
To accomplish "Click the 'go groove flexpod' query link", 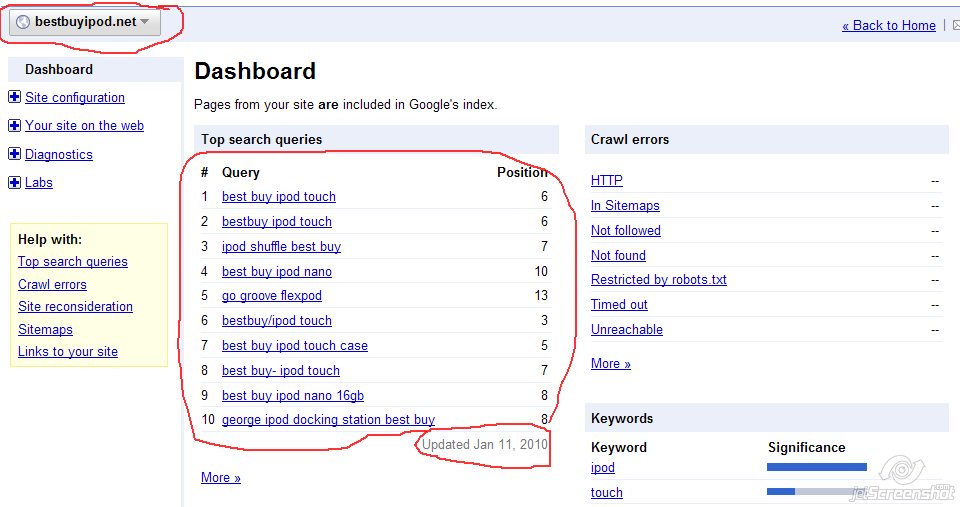I will pyautogui.click(x=271, y=296).
